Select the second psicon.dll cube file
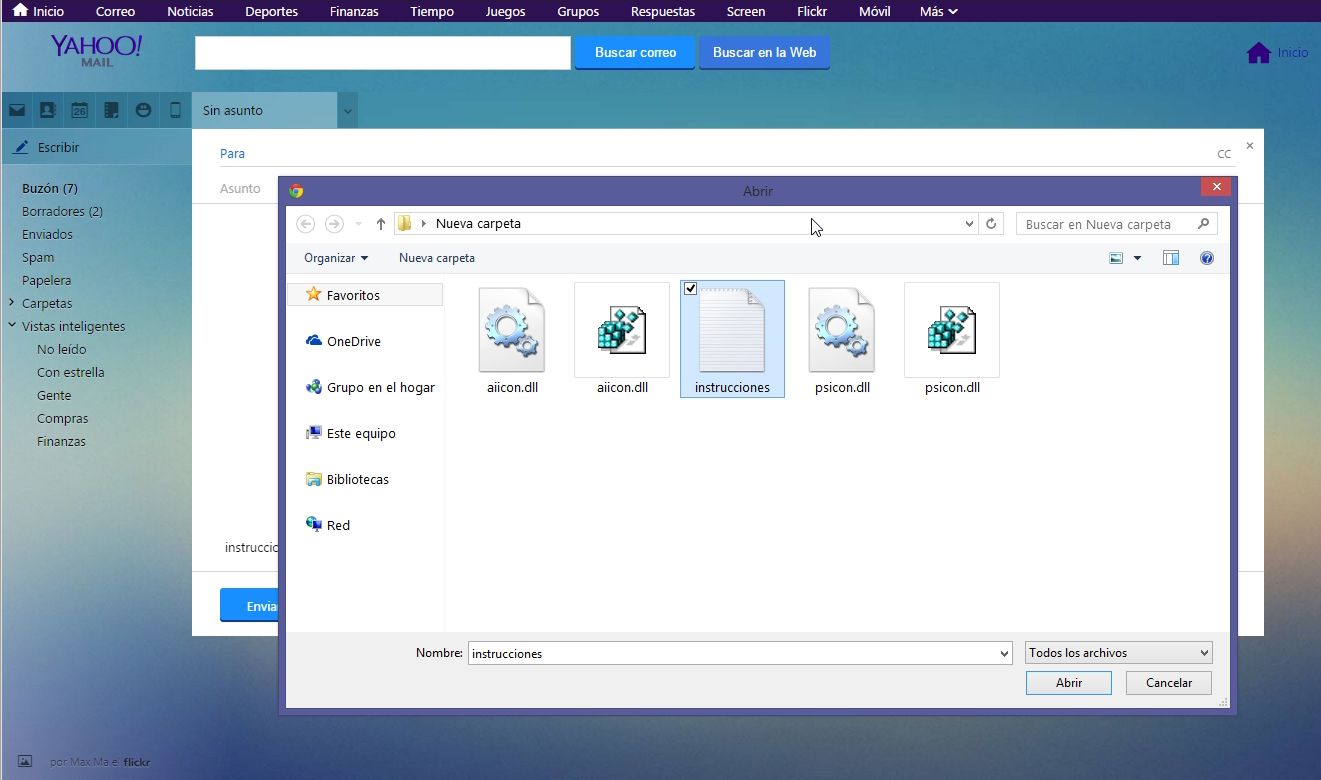The image size is (1321, 780). click(952, 340)
